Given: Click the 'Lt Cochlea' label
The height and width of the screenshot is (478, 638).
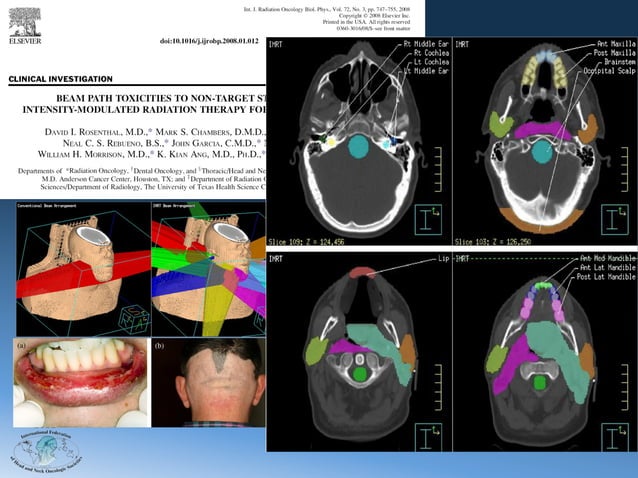Looking at the screenshot, I should click(432, 62).
